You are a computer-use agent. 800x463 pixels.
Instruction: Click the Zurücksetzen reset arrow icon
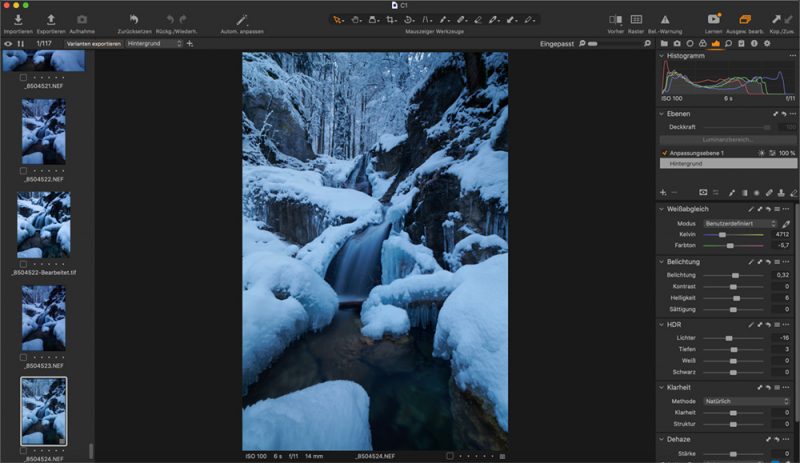click(134, 20)
